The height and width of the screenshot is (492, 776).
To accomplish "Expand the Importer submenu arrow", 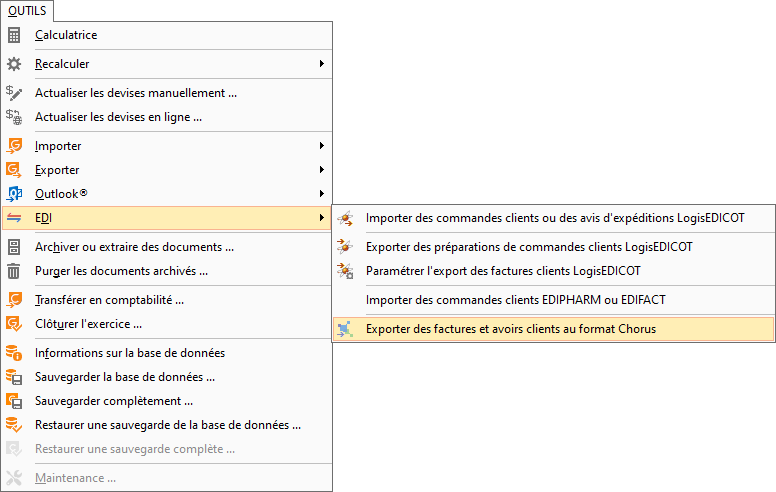I will click(322, 146).
